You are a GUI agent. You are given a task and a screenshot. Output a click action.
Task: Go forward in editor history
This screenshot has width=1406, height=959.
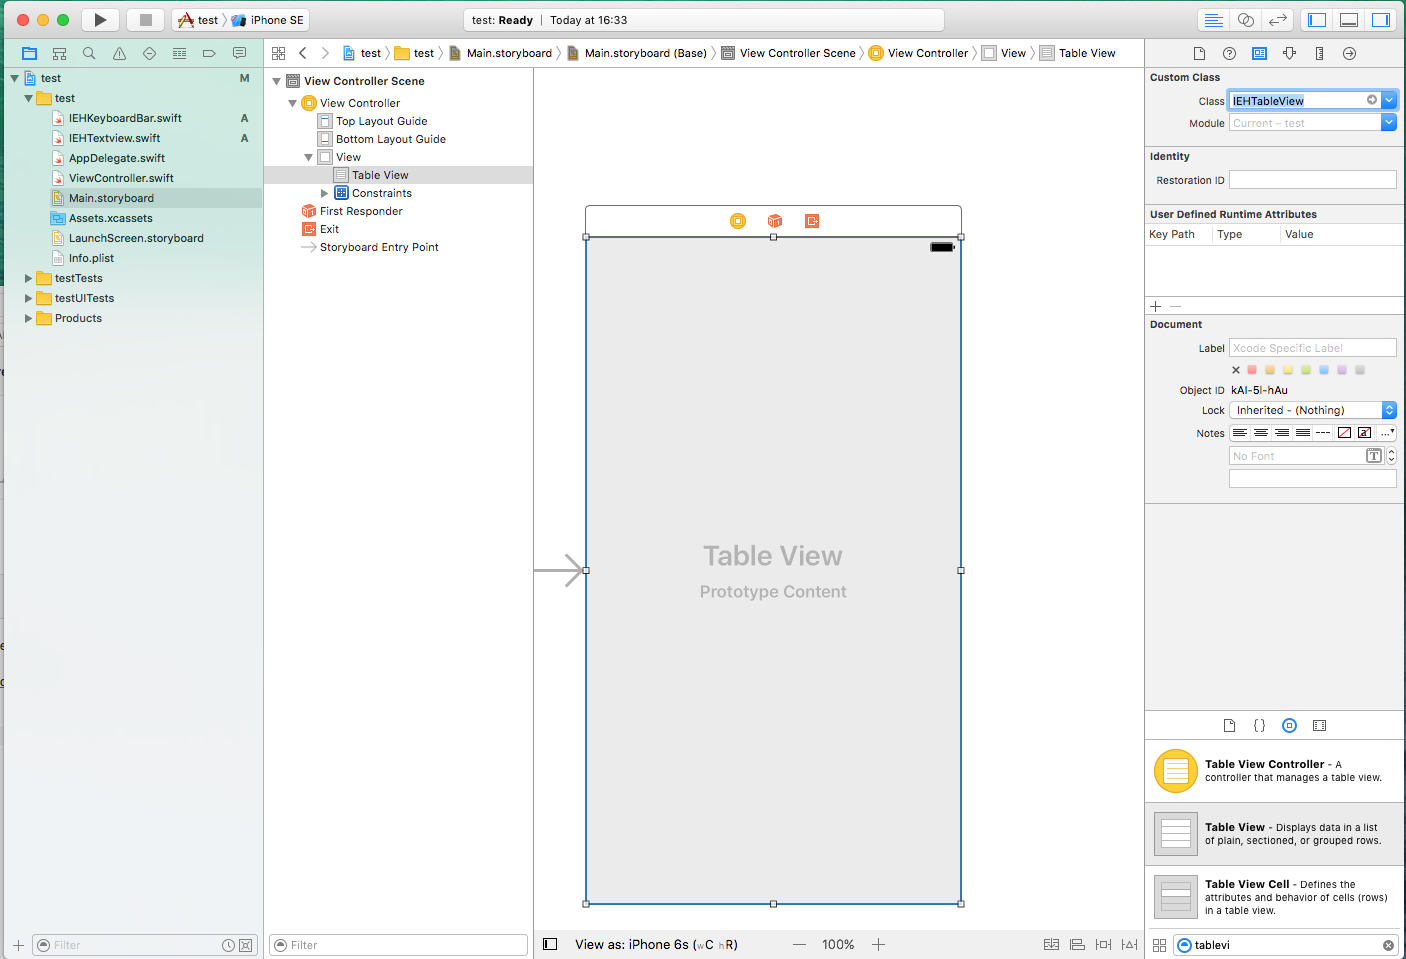click(325, 53)
